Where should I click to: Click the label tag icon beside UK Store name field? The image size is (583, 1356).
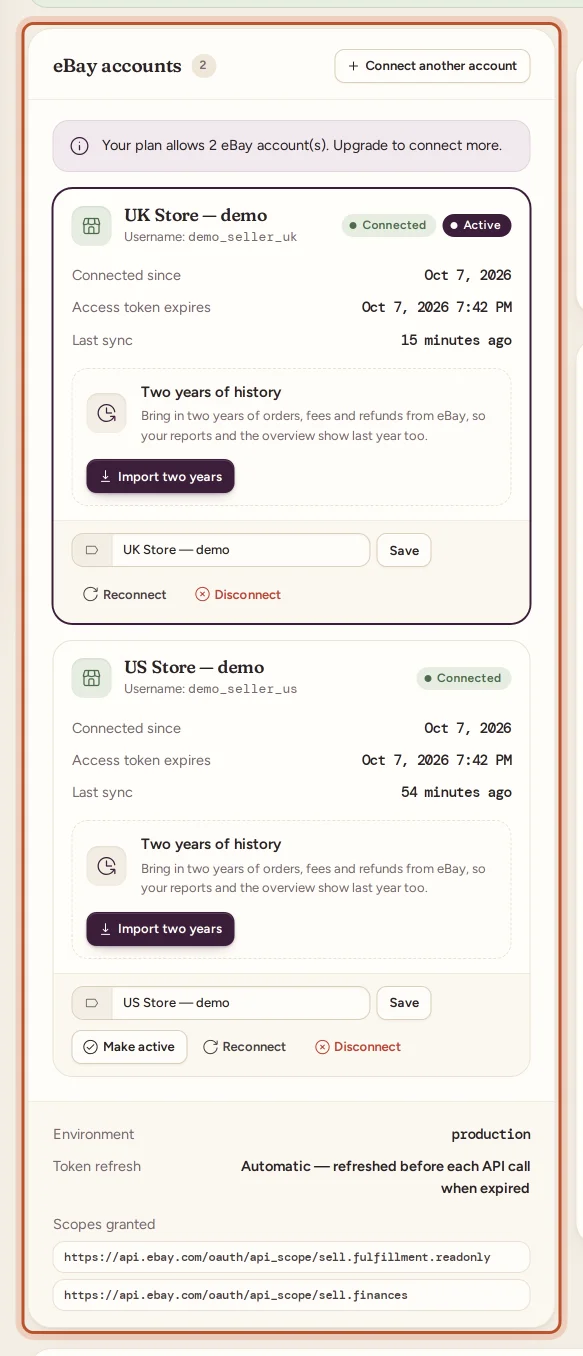(x=92, y=550)
